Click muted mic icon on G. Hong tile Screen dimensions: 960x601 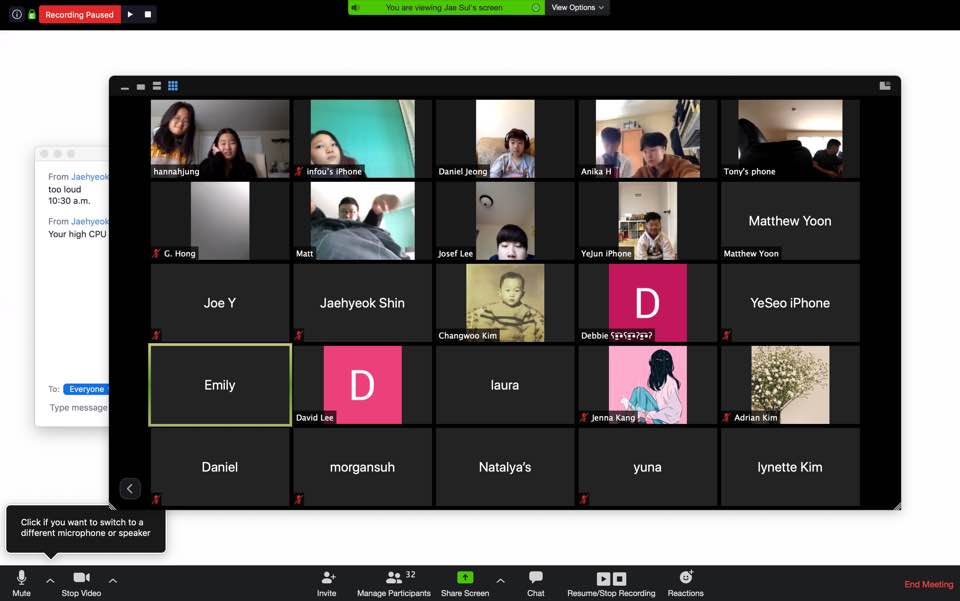(156, 253)
